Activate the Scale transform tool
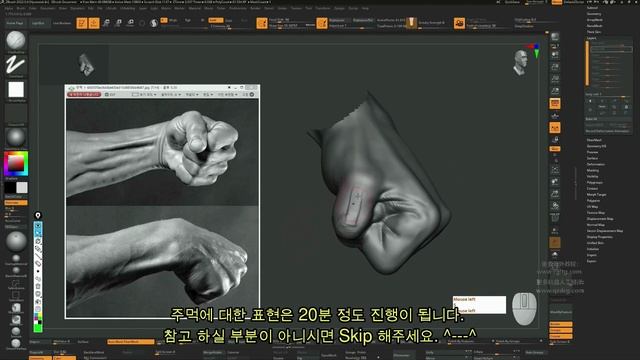 click(x=118, y=23)
